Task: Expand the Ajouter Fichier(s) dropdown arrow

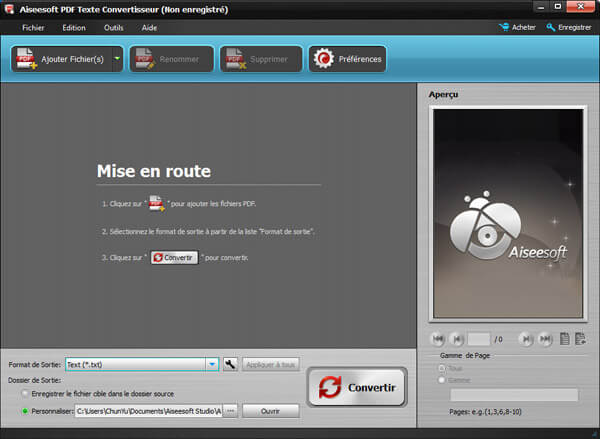Action: point(117,59)
